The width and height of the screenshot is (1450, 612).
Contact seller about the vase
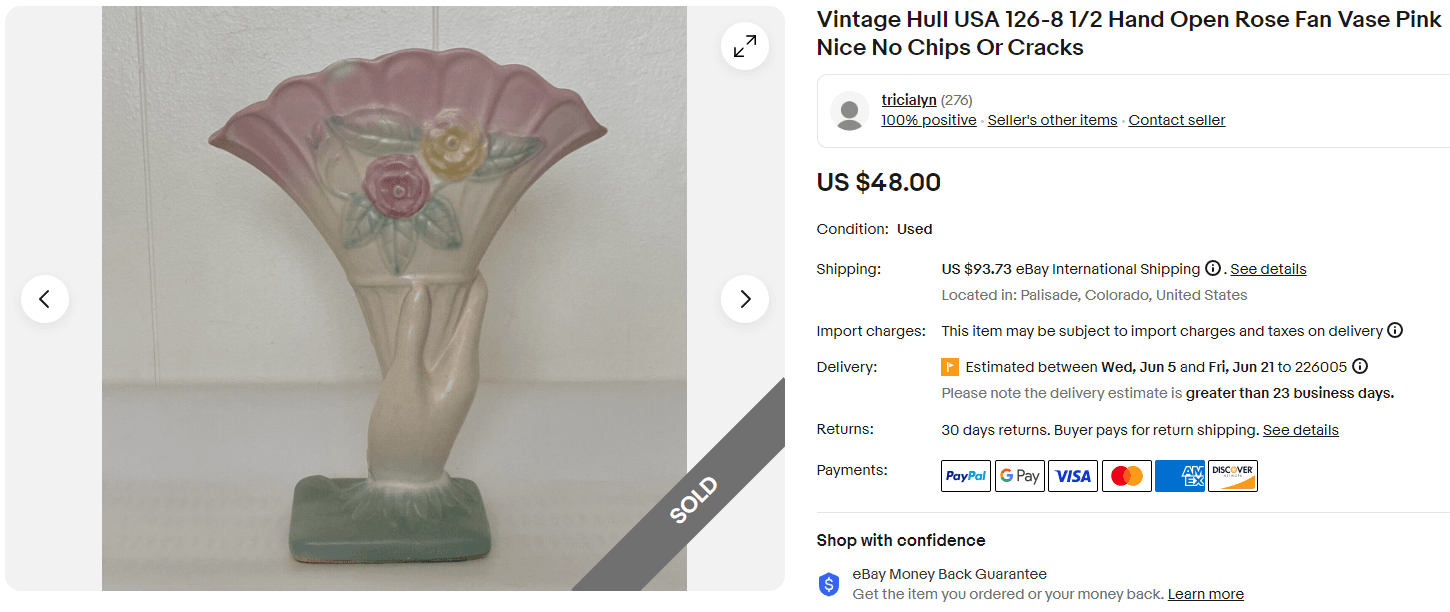tap(1176, 119)
